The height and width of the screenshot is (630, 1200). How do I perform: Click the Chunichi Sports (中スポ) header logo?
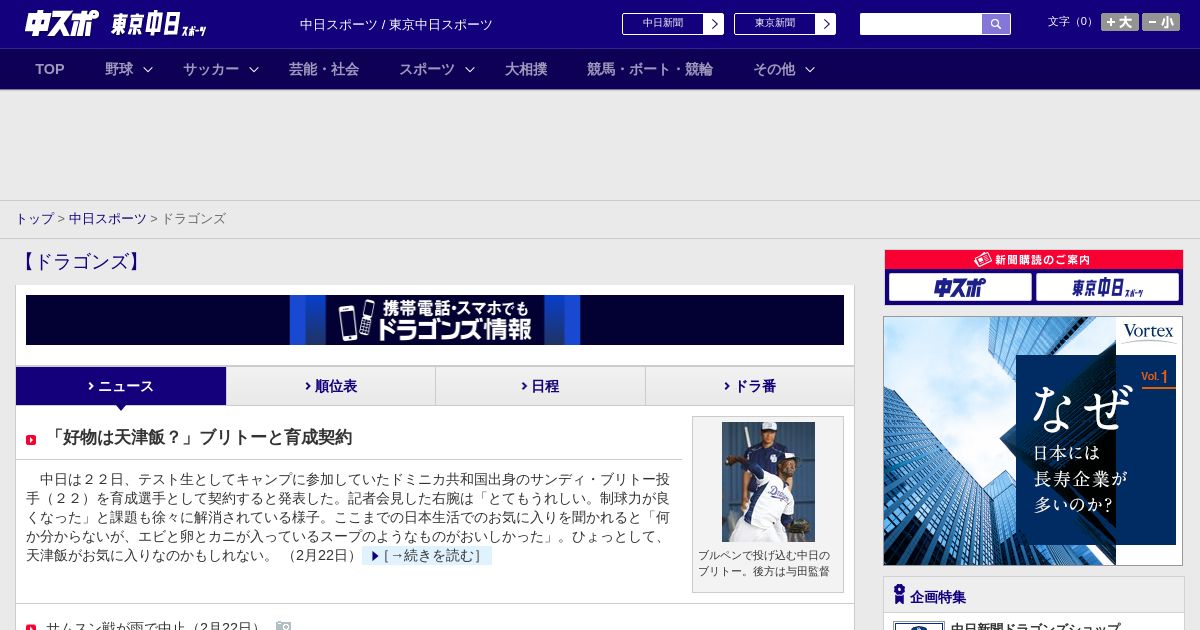(x=62, y=24)
